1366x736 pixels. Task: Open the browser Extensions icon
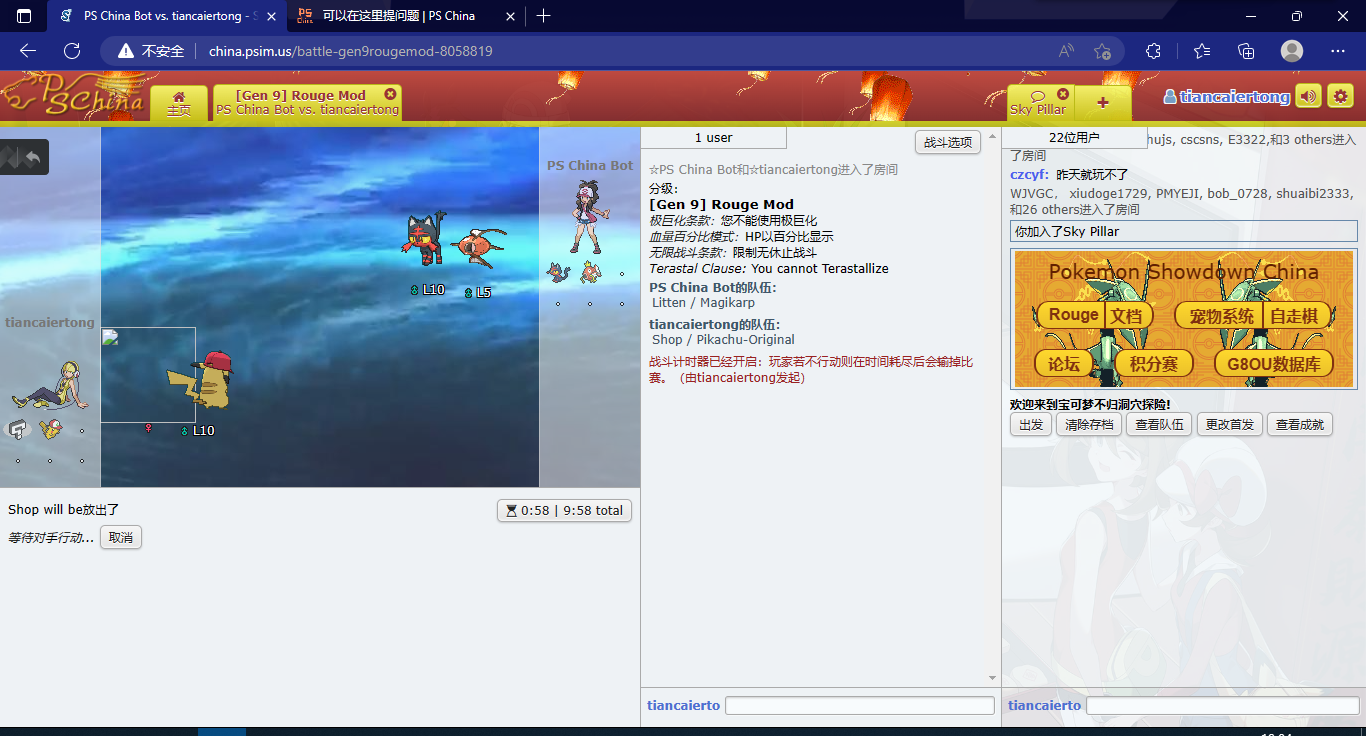pos(1153,51)
